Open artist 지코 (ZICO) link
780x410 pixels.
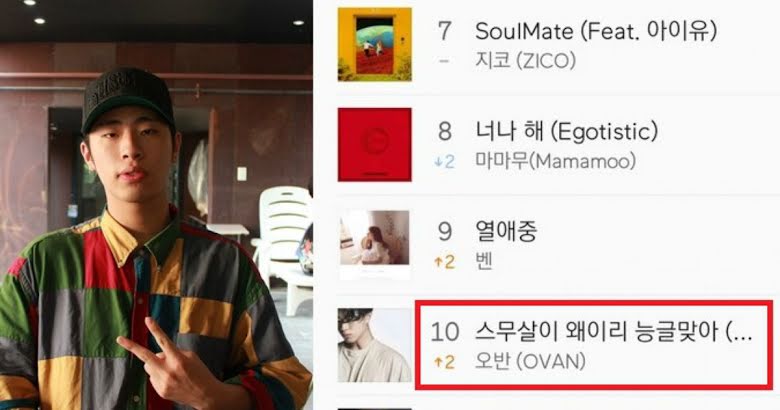(x=526, y=61)
